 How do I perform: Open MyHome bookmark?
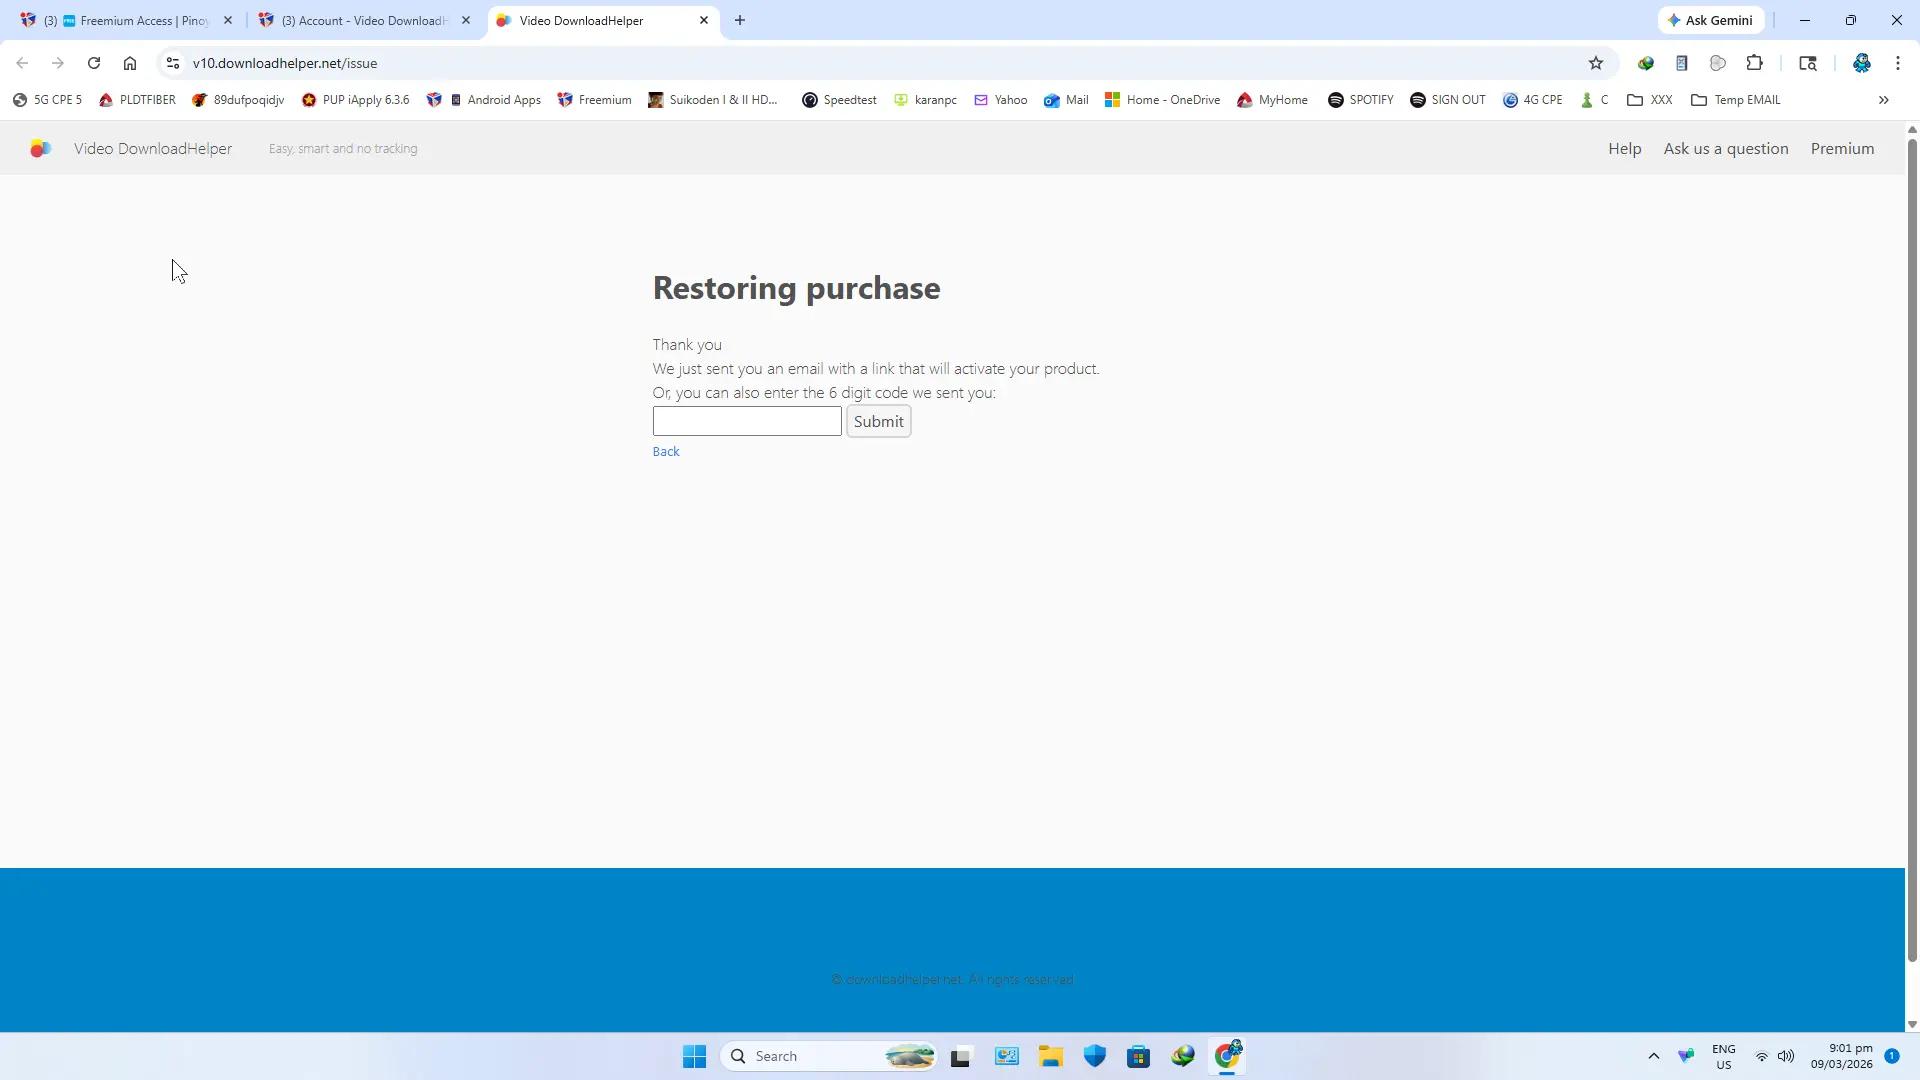pyautogui.click(x=1272, y=100)
